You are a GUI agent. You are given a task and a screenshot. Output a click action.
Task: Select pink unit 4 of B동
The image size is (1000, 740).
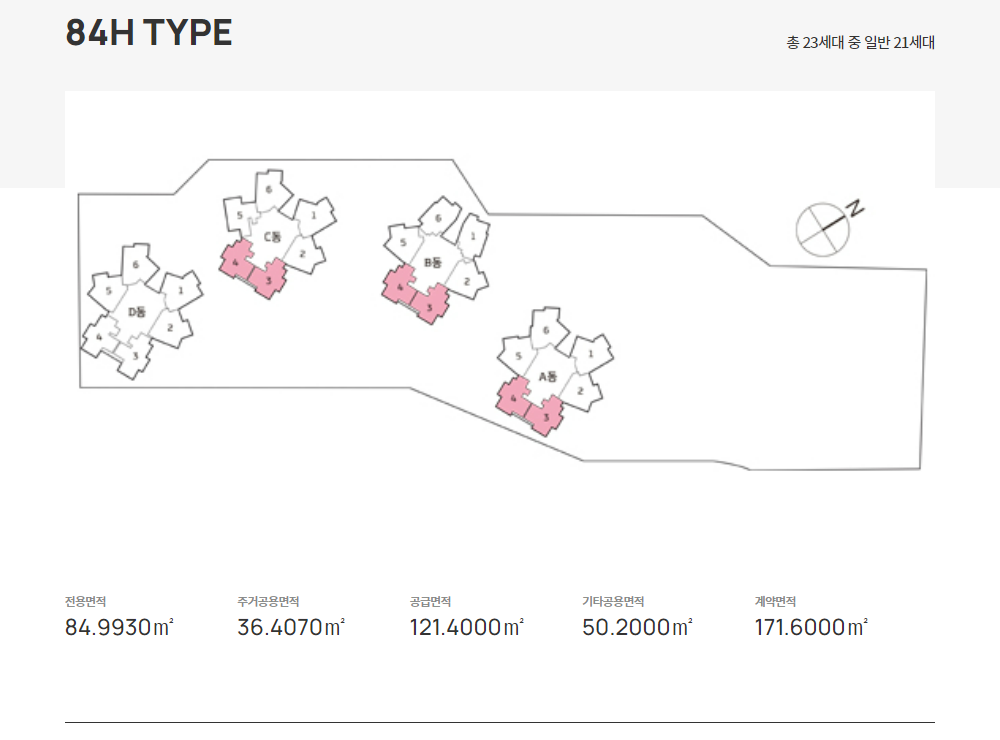400,286
